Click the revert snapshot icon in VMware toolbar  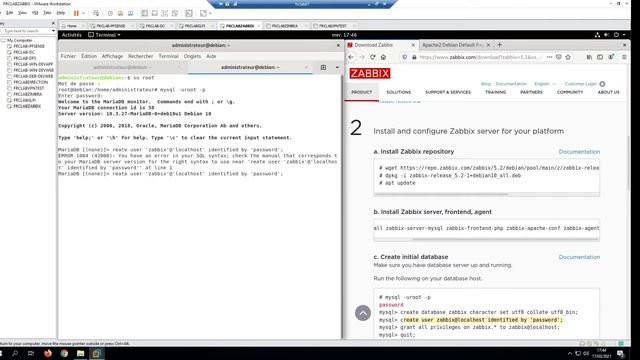pos(120,13)
